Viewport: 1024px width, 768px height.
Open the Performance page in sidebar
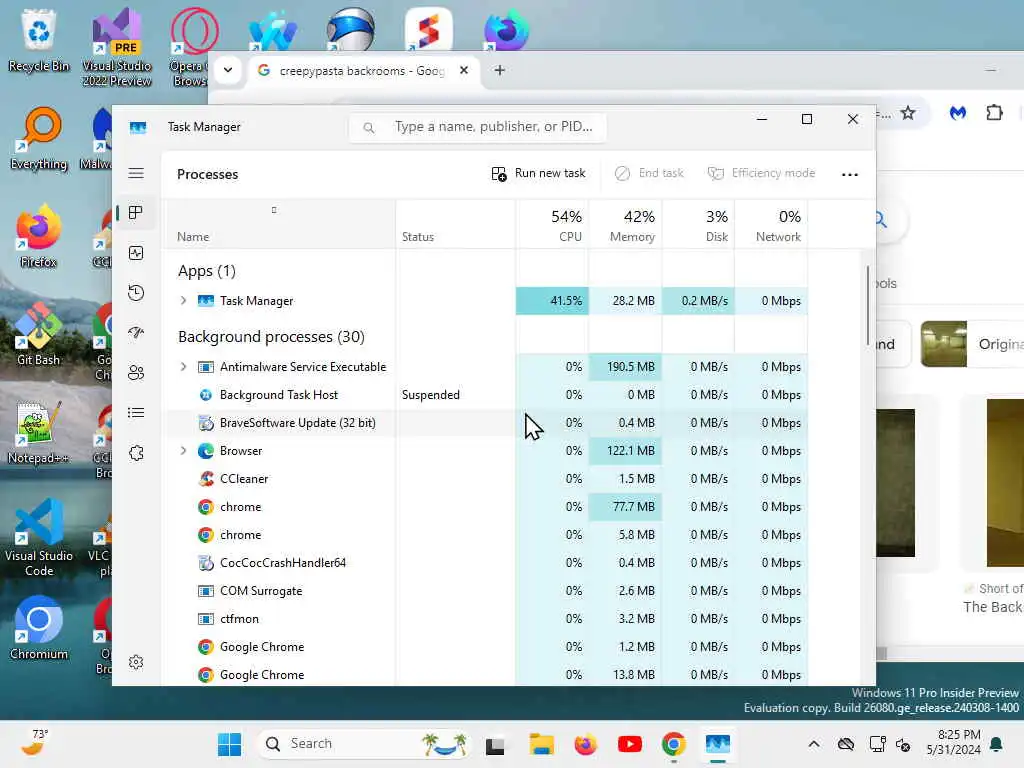[136, 253]
